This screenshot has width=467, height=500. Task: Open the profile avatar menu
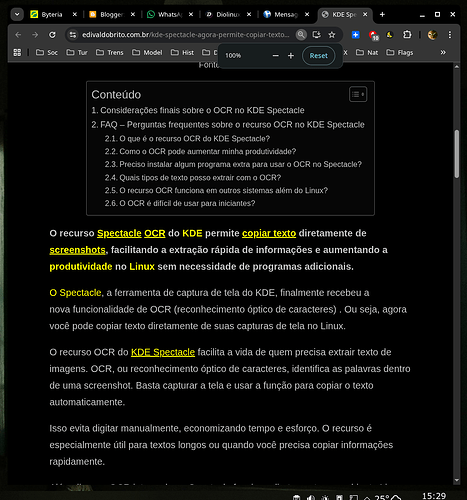[x=432, y=35]
